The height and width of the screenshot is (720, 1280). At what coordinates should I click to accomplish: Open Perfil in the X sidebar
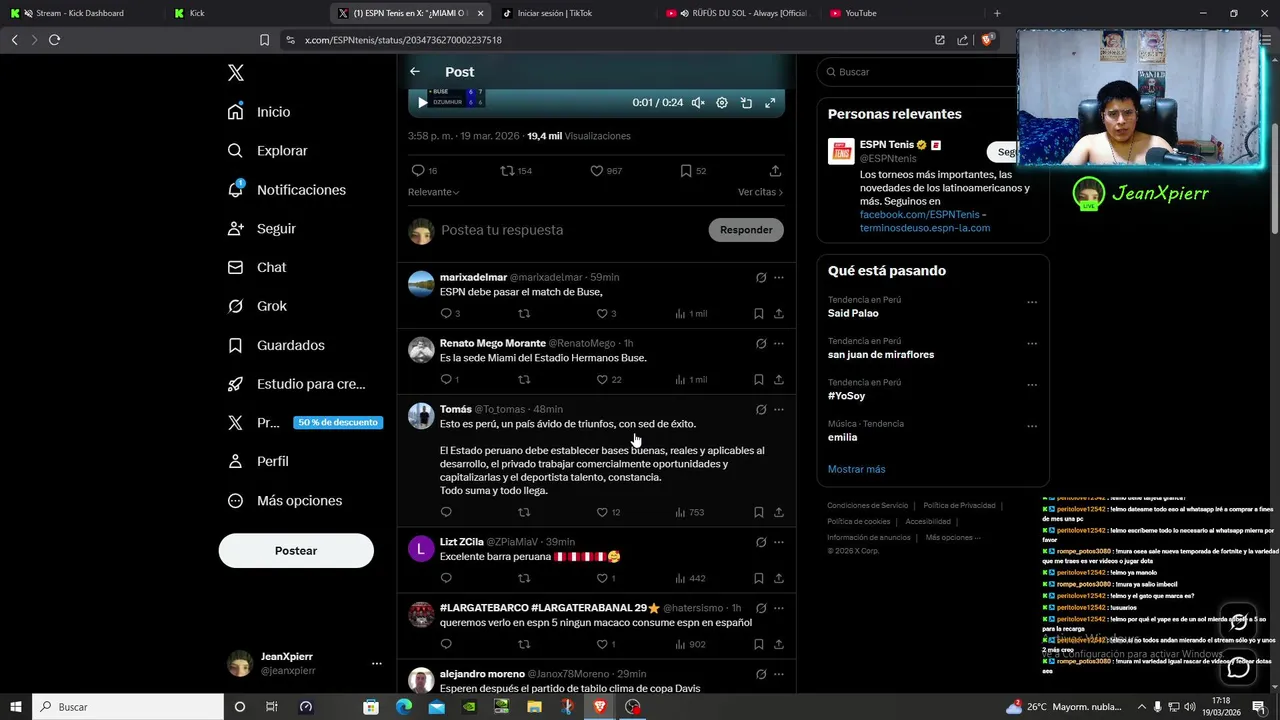[x=258, y=461]
